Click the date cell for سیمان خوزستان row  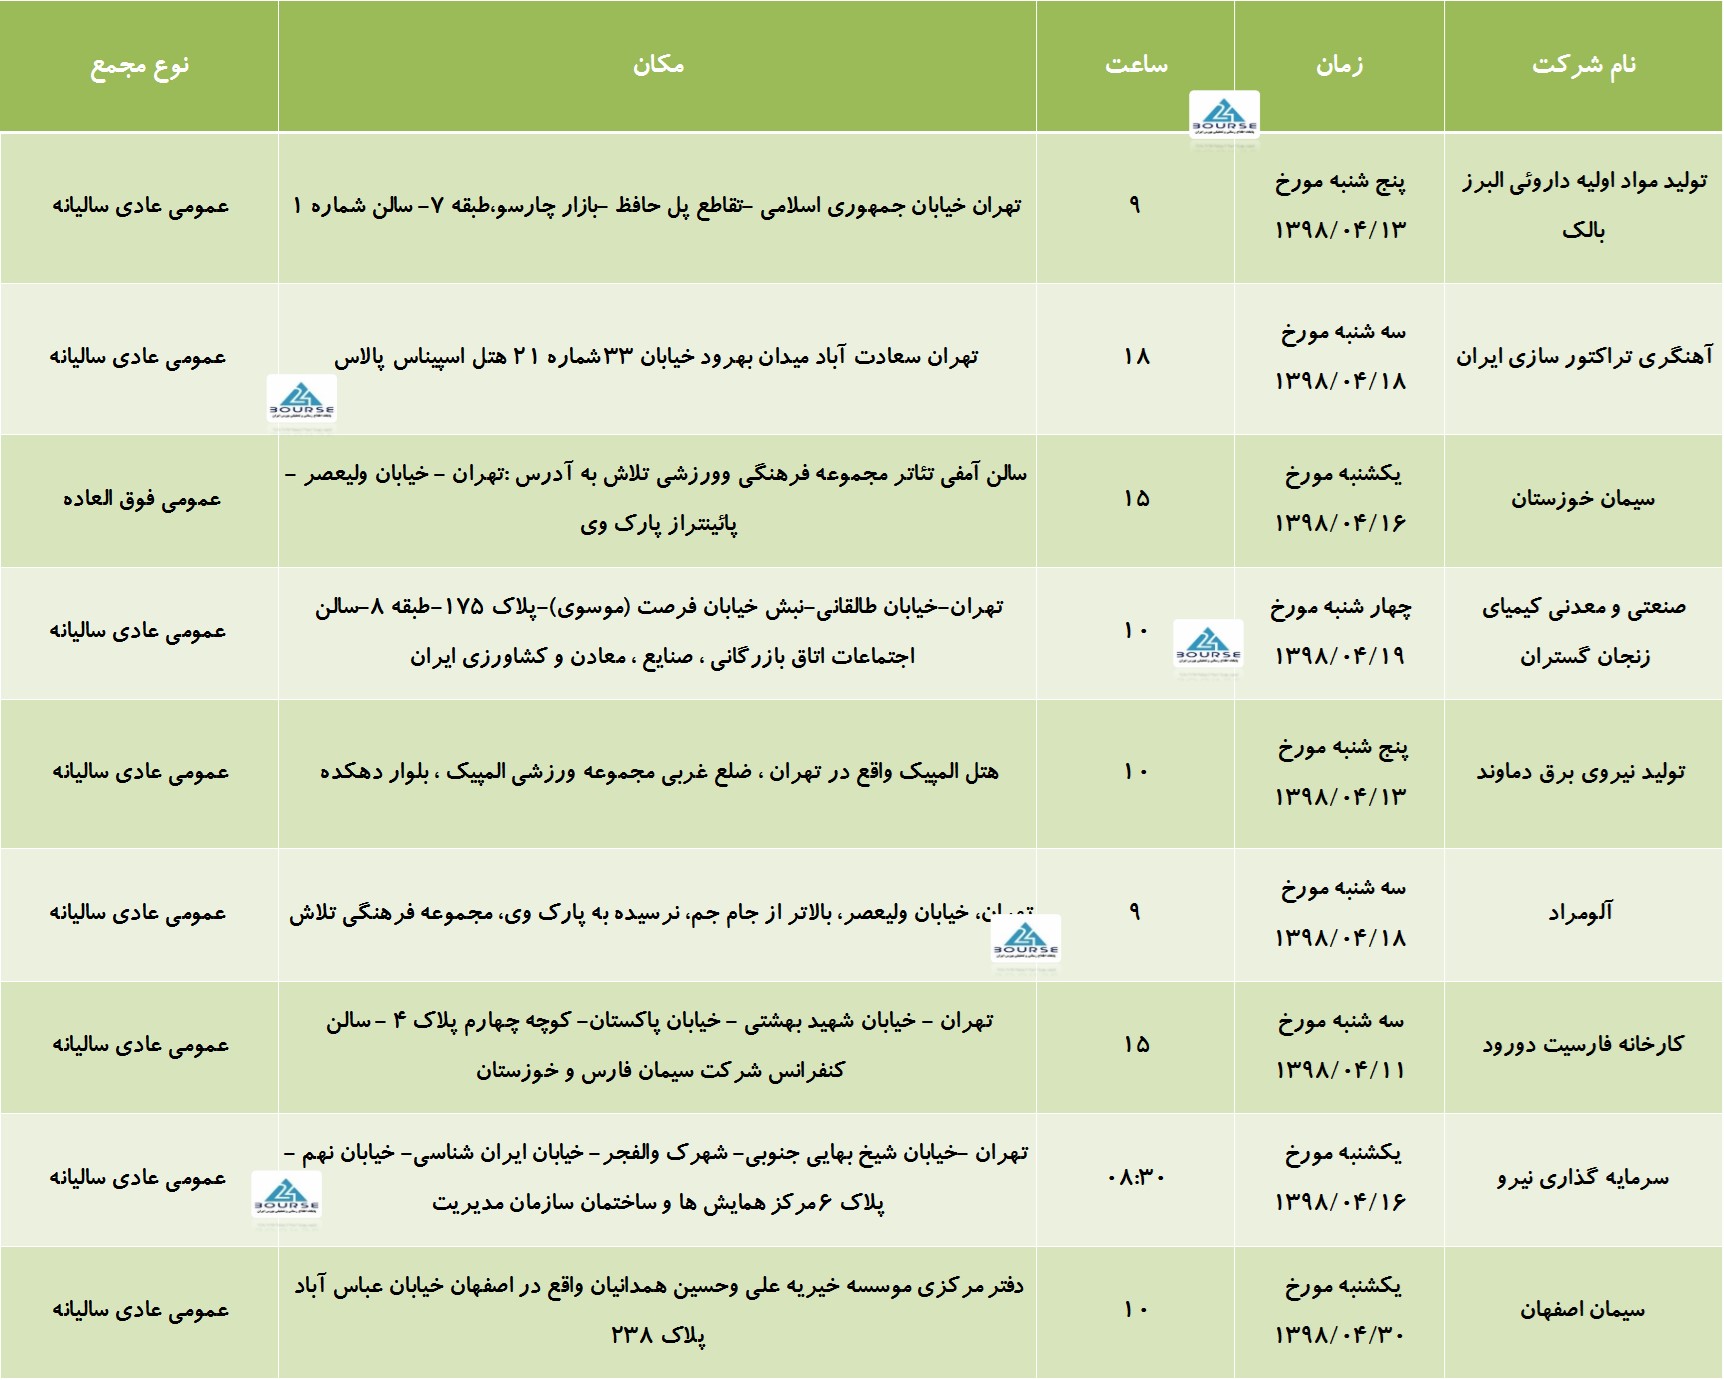click(1340, 499)
